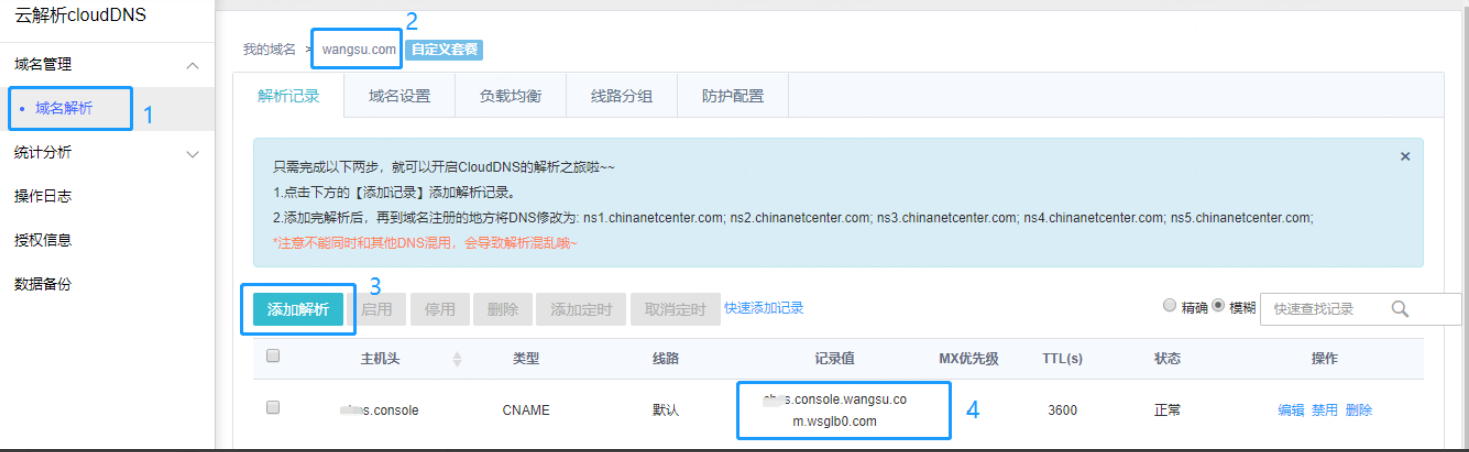Click the 取消定时 button
The height and width of the screenshot is (452, 1469).
coord(675,310)
